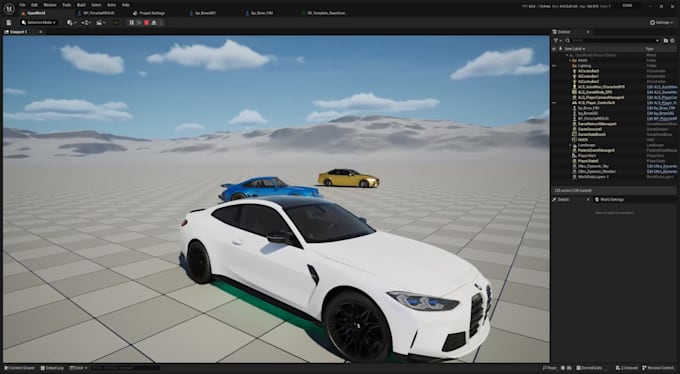Click the Landscape actor icon
This screenshot has height=374, width=680.
[575, 145]
